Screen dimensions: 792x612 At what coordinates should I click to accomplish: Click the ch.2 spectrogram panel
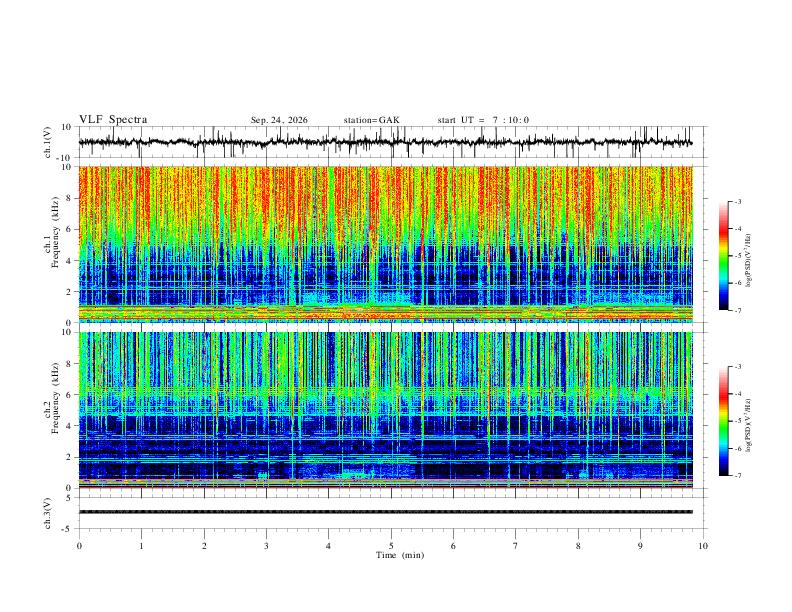tap(385, 410)
